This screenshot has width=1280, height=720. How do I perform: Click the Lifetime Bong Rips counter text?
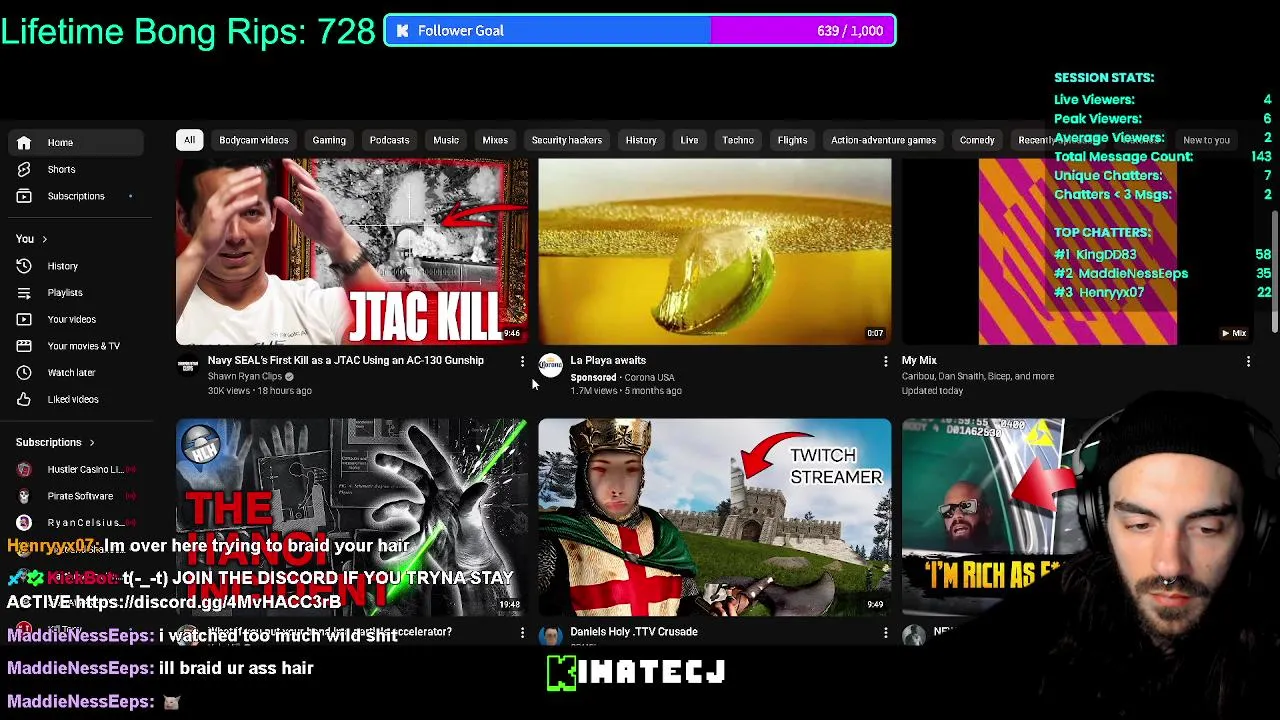(188, 31)
